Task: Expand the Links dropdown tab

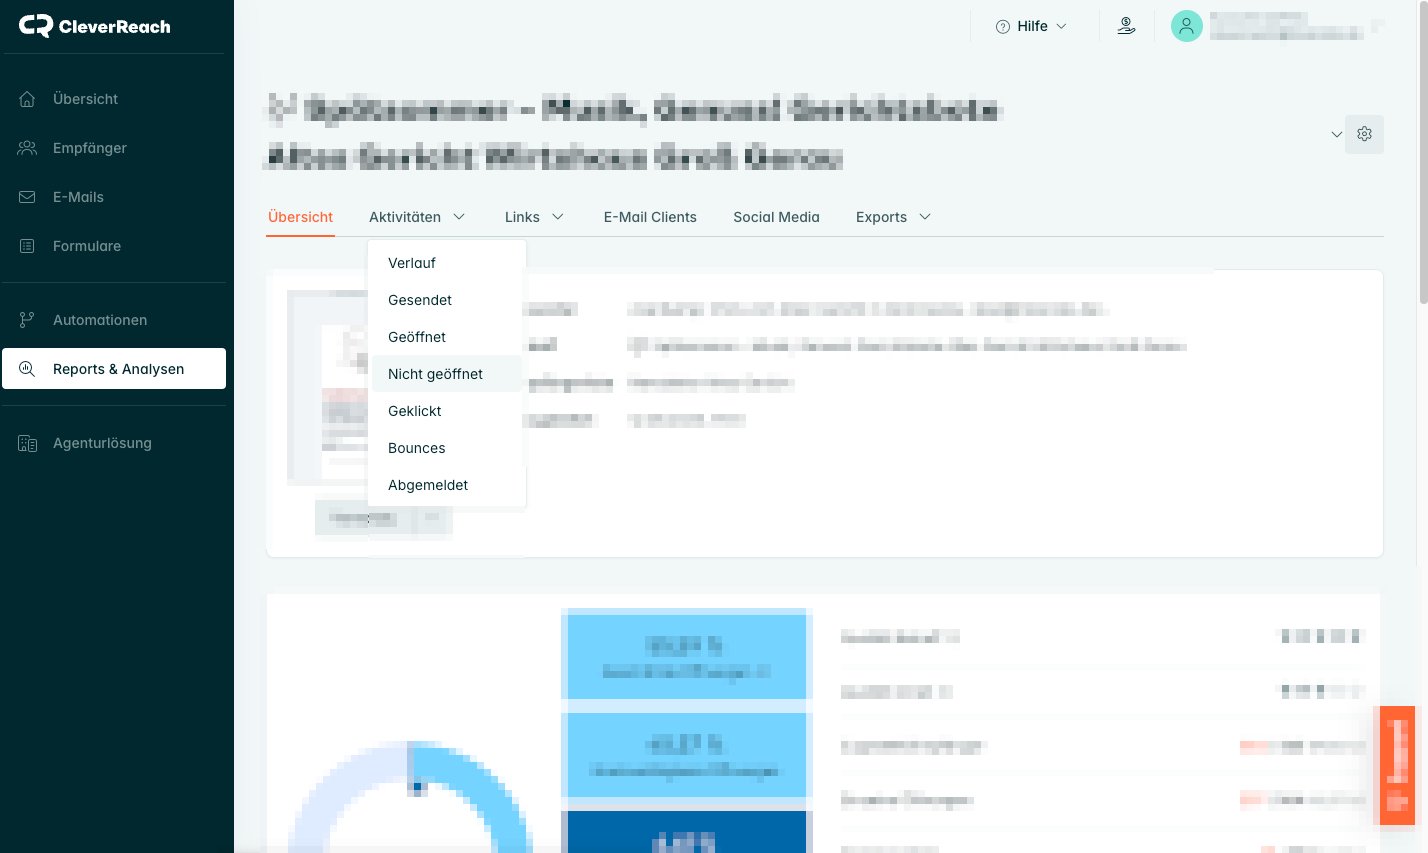Action: click(534, 217)
